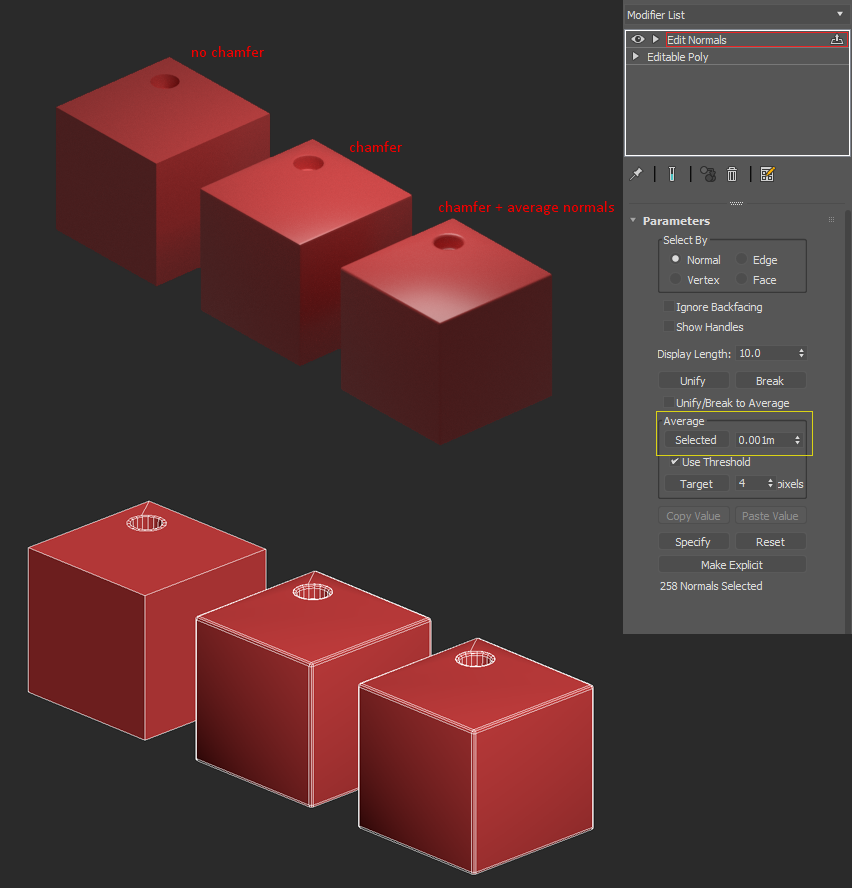Screen dimensions: 852x888
Task: Uncheck Use Threshold checkbox
Action: tap(674, 462)
